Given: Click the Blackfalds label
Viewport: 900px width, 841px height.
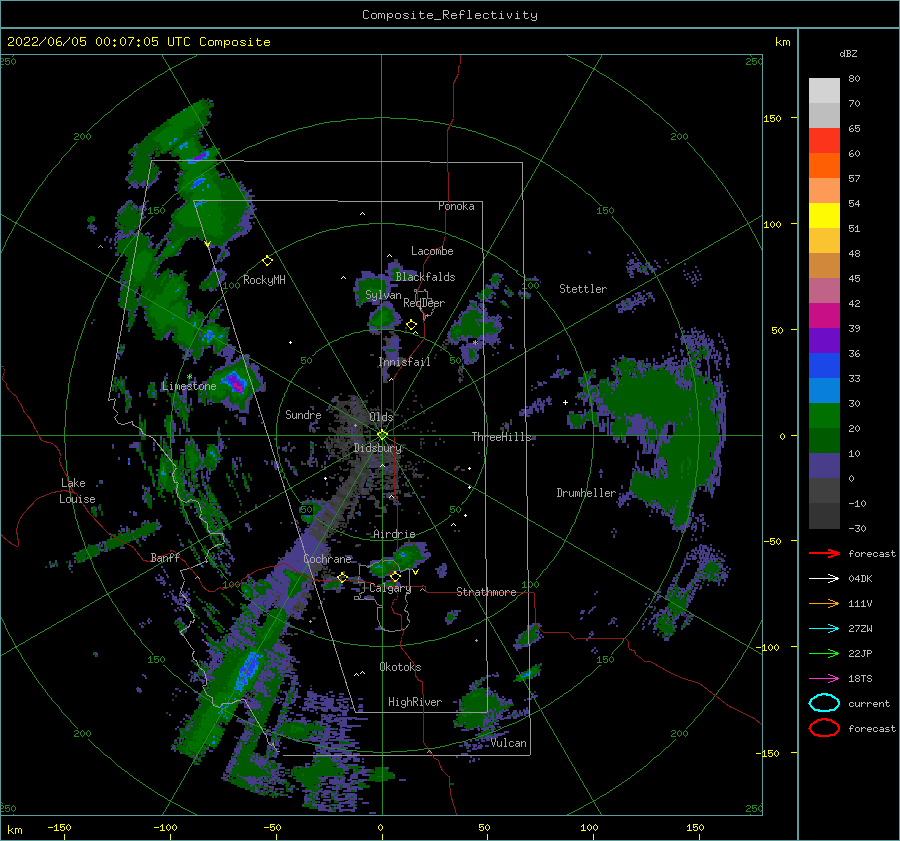Looking at the screenshot, I should tap(425, 277).
